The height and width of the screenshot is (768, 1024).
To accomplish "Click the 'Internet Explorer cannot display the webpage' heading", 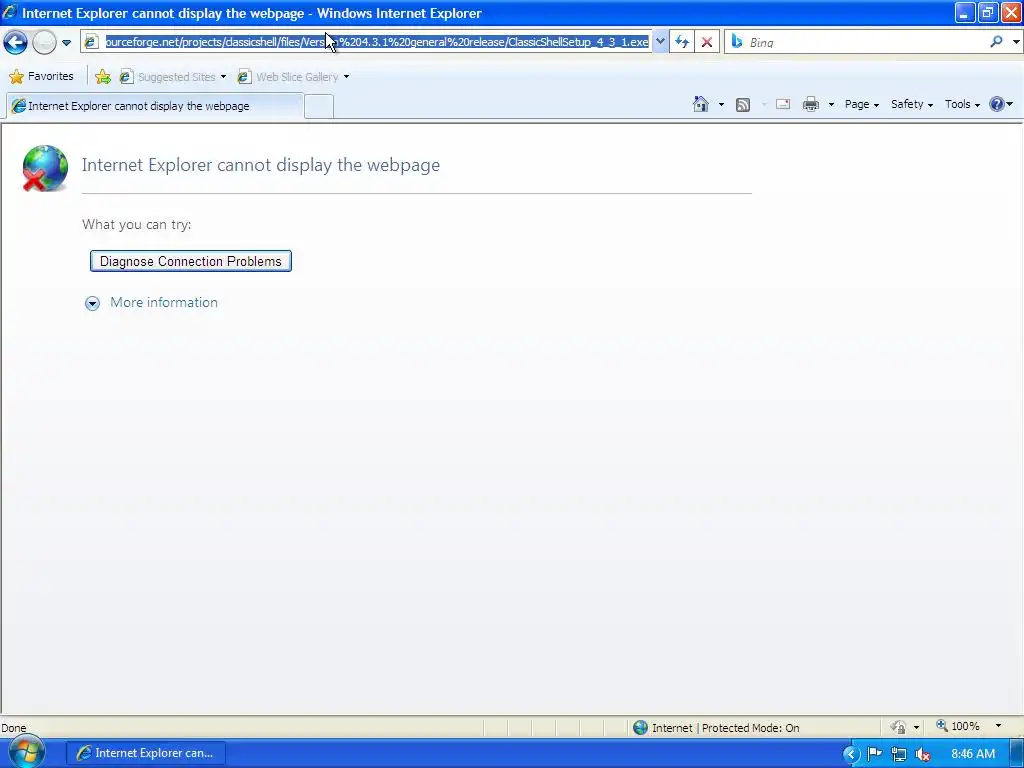I will 261,165.
